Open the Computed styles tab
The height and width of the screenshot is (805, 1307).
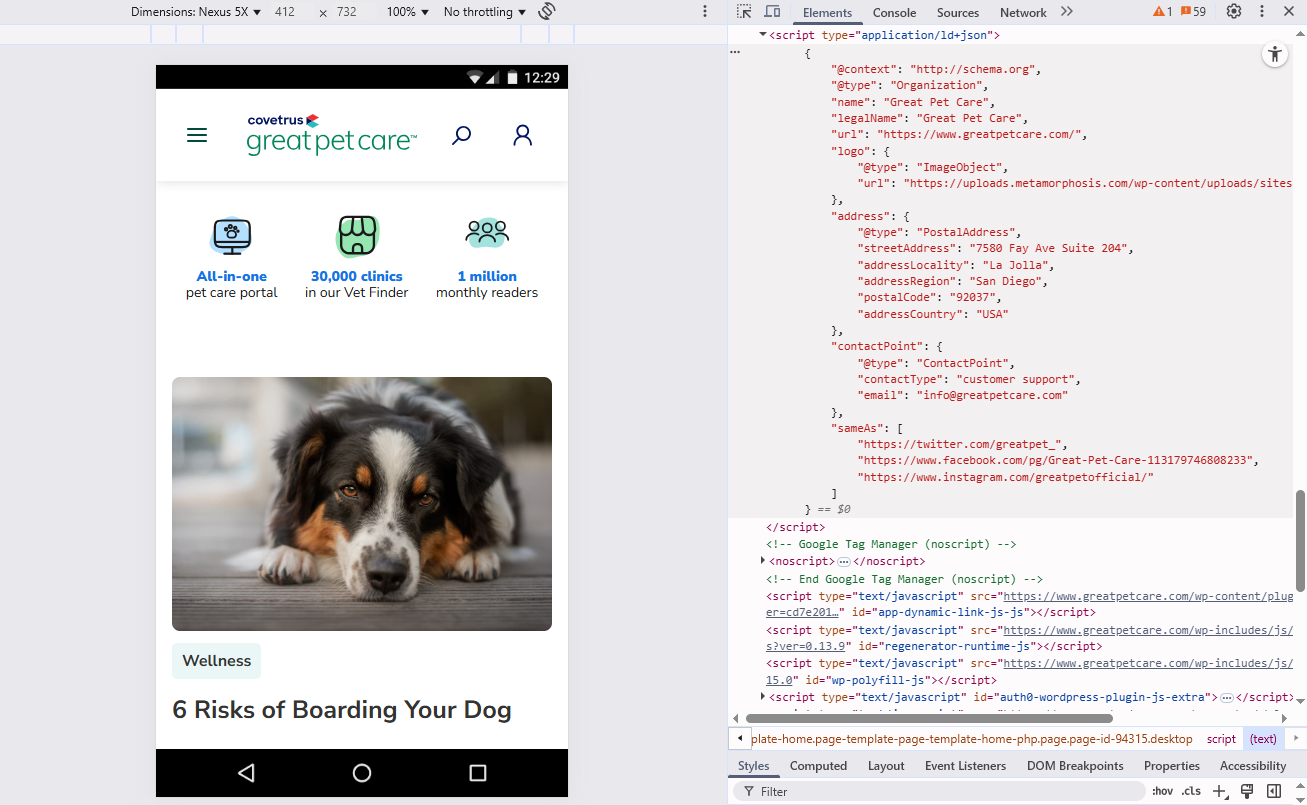pos(818,766)
